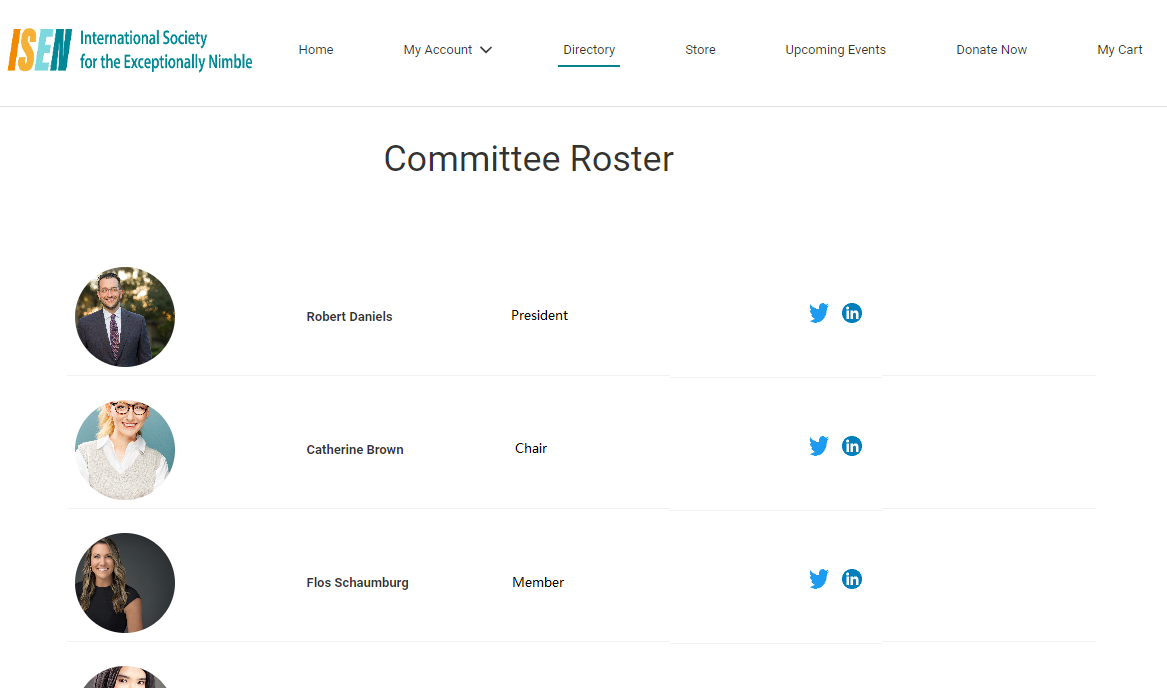Open My Cart link
Image resolution: width=1167 pixels, height=688 pixels.
tap(1119, 50)
